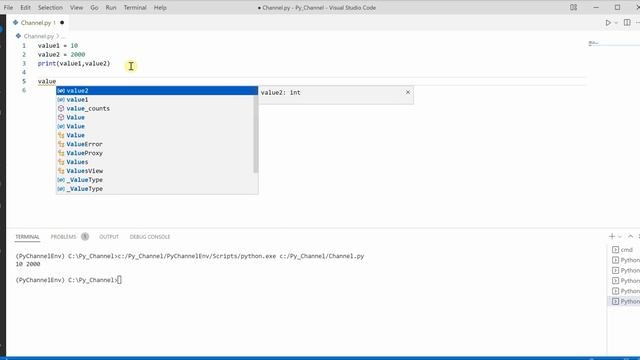Switch to the DEBUG CONSOLE tab
This screenshot has height=360, width=640.
click(150, 237)
